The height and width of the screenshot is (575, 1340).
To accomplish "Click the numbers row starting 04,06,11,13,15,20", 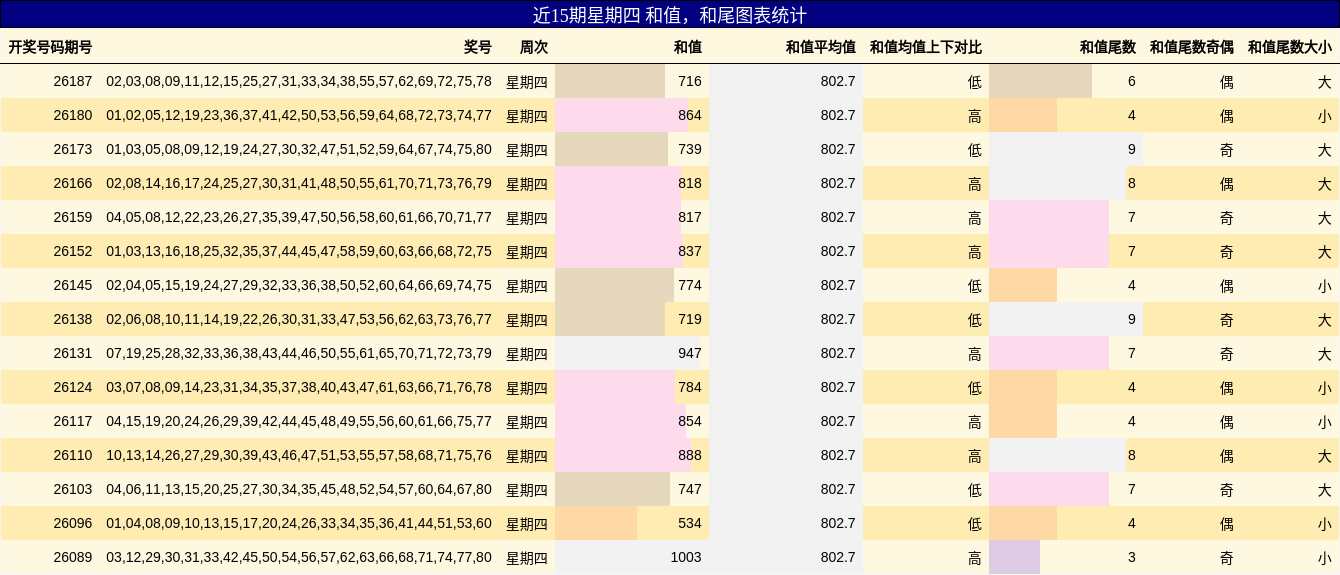I will click(x=299, y=489).
